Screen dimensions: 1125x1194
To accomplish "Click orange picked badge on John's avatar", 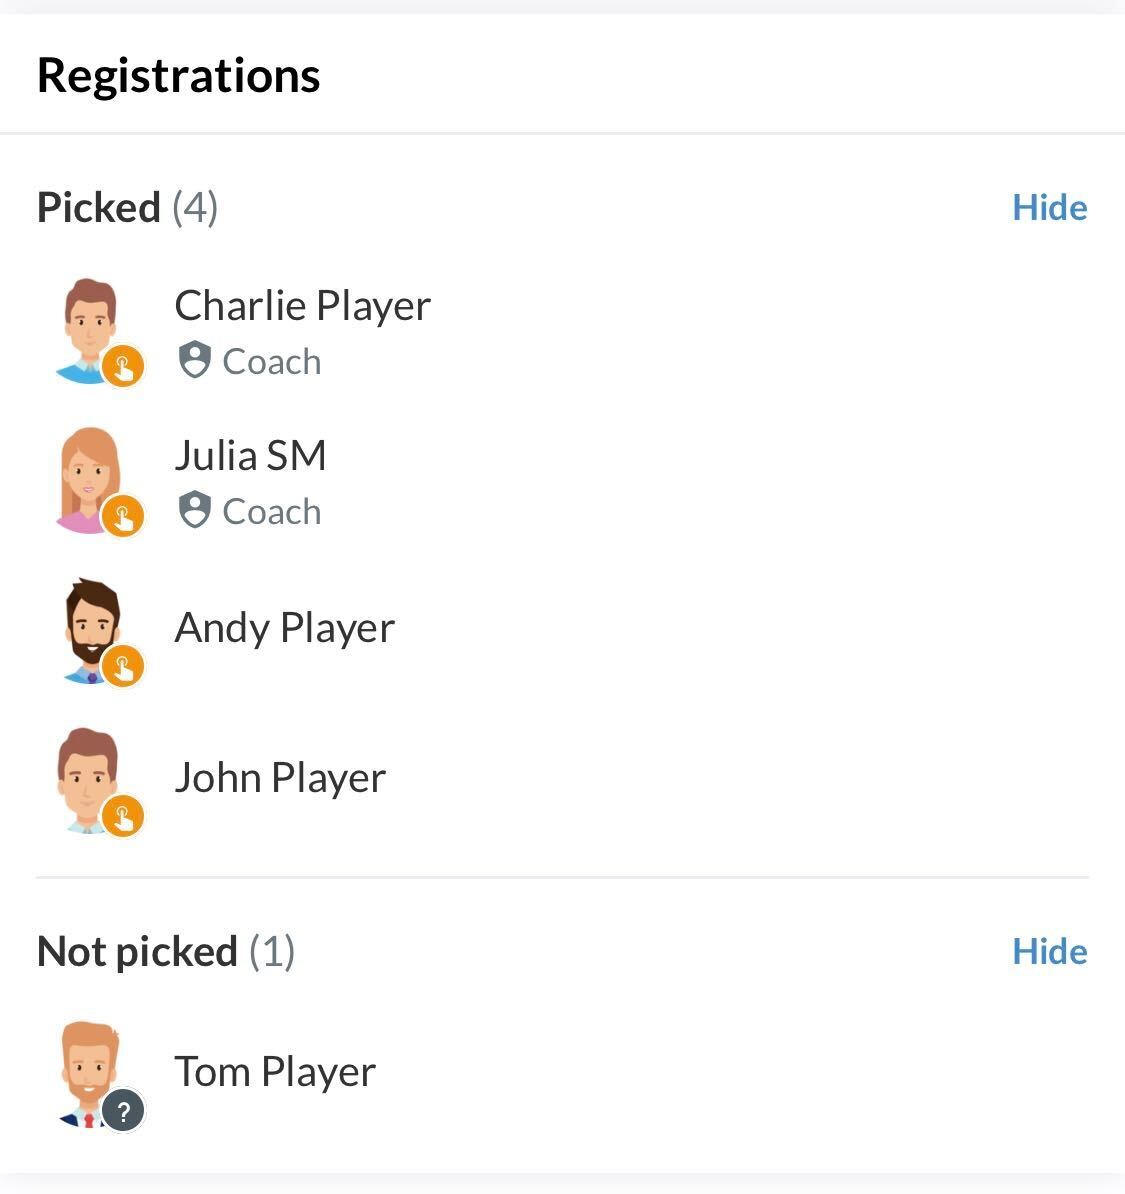I will pos(123,816).
